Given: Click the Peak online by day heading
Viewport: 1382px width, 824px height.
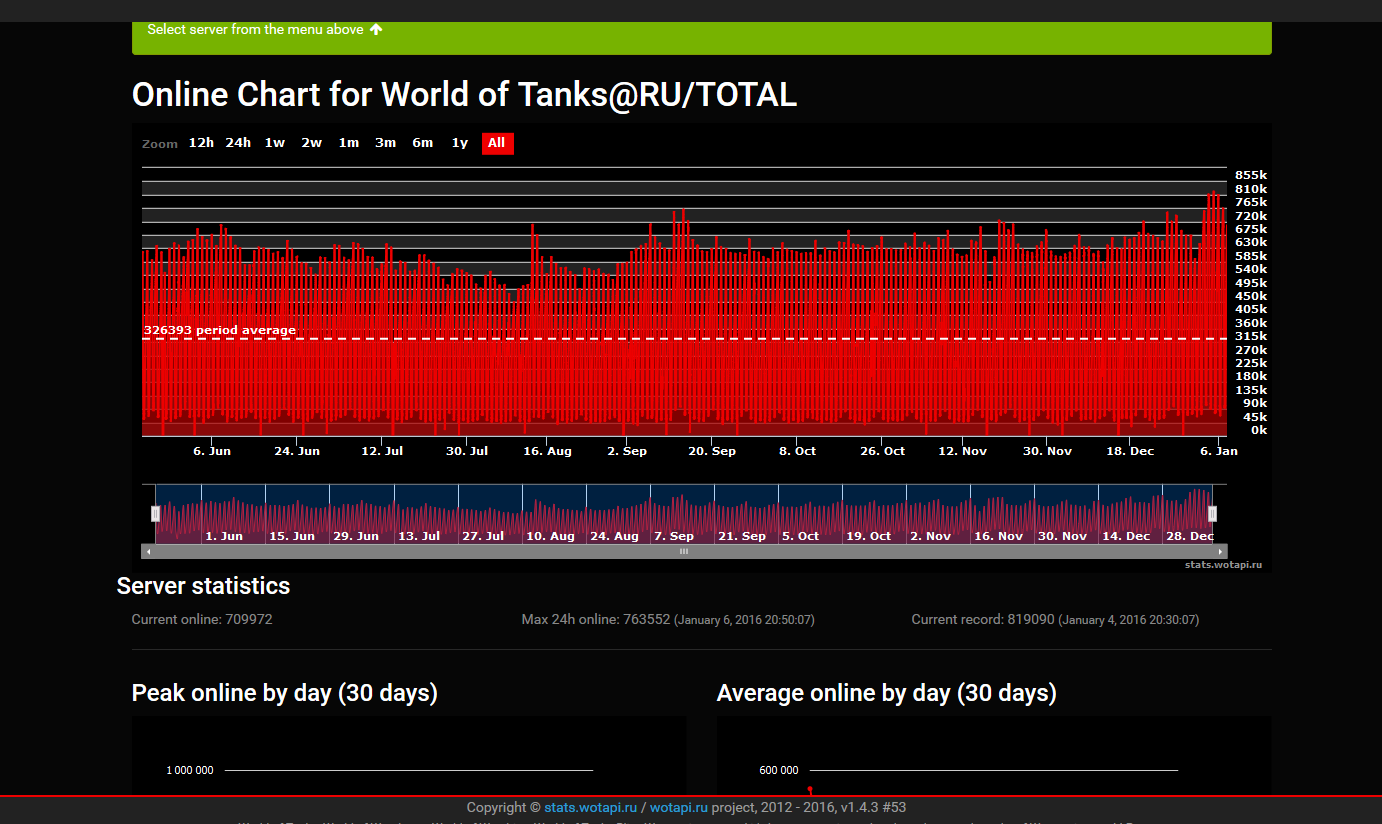Looking at the screenshot, I should pos(285,693).
